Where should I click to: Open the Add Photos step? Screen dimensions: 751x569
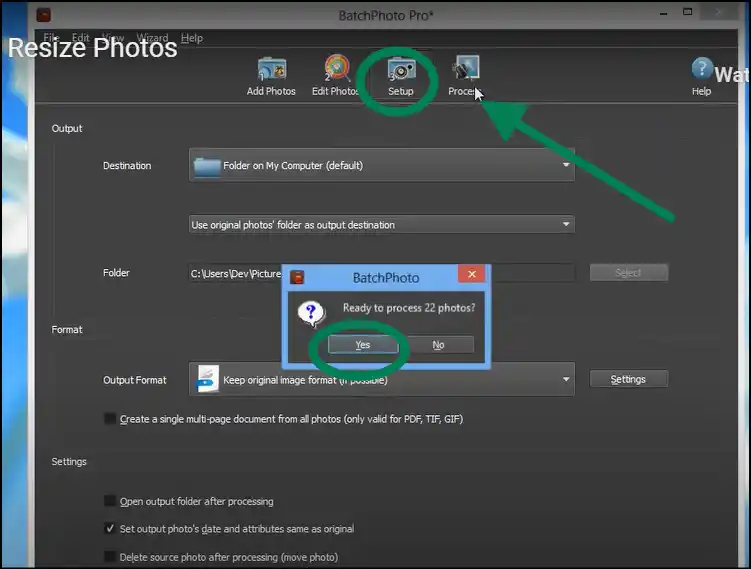pos(271,77)
